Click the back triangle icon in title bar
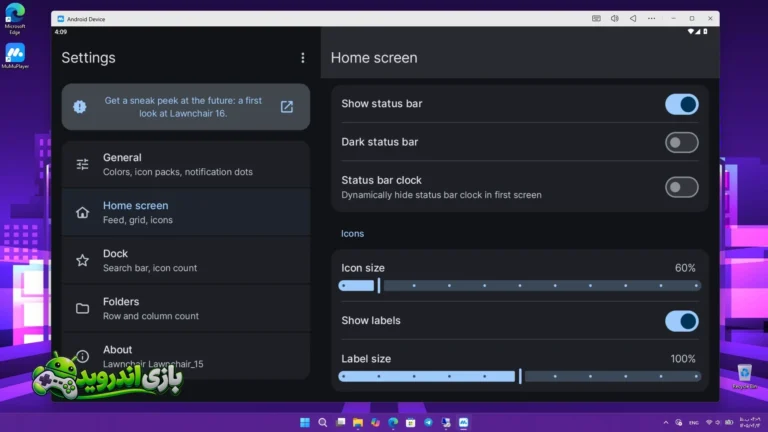Viewport: 768px width, 432px height. pos(633,19)
